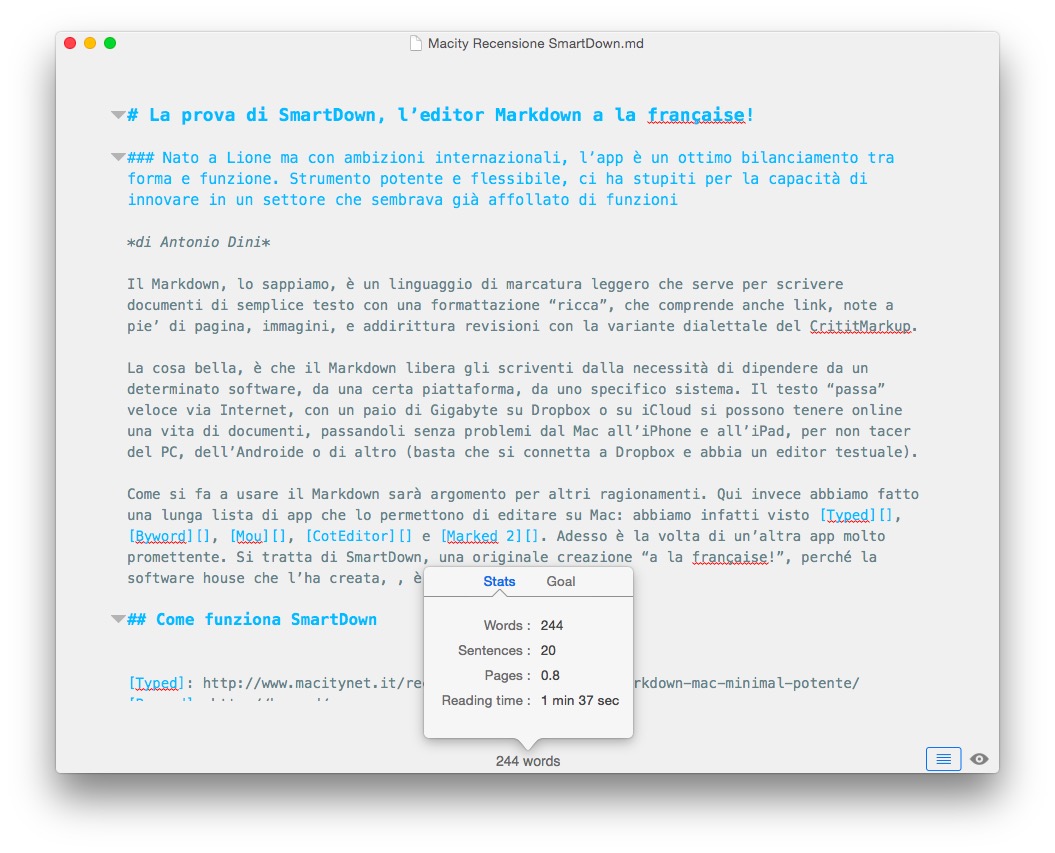This screenshot has width=1055, height=853.
Task: Toggle the preview eye icon
Action: click(x=979, y=759)
